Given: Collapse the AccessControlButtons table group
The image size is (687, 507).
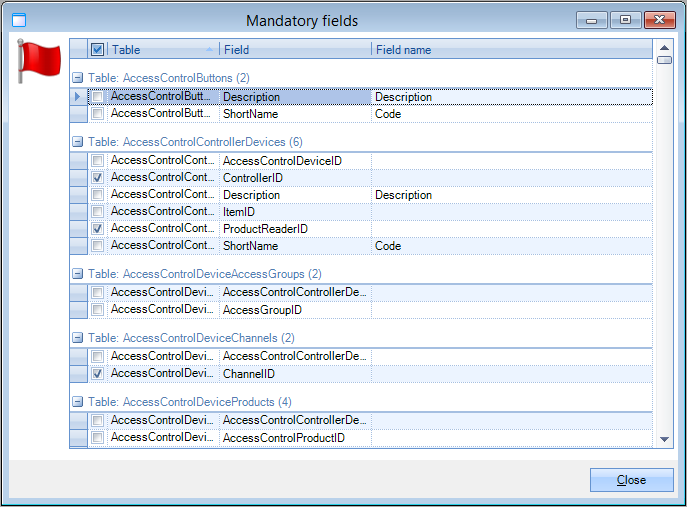Looking at the screenshot, I should click(x=77, y=78).
